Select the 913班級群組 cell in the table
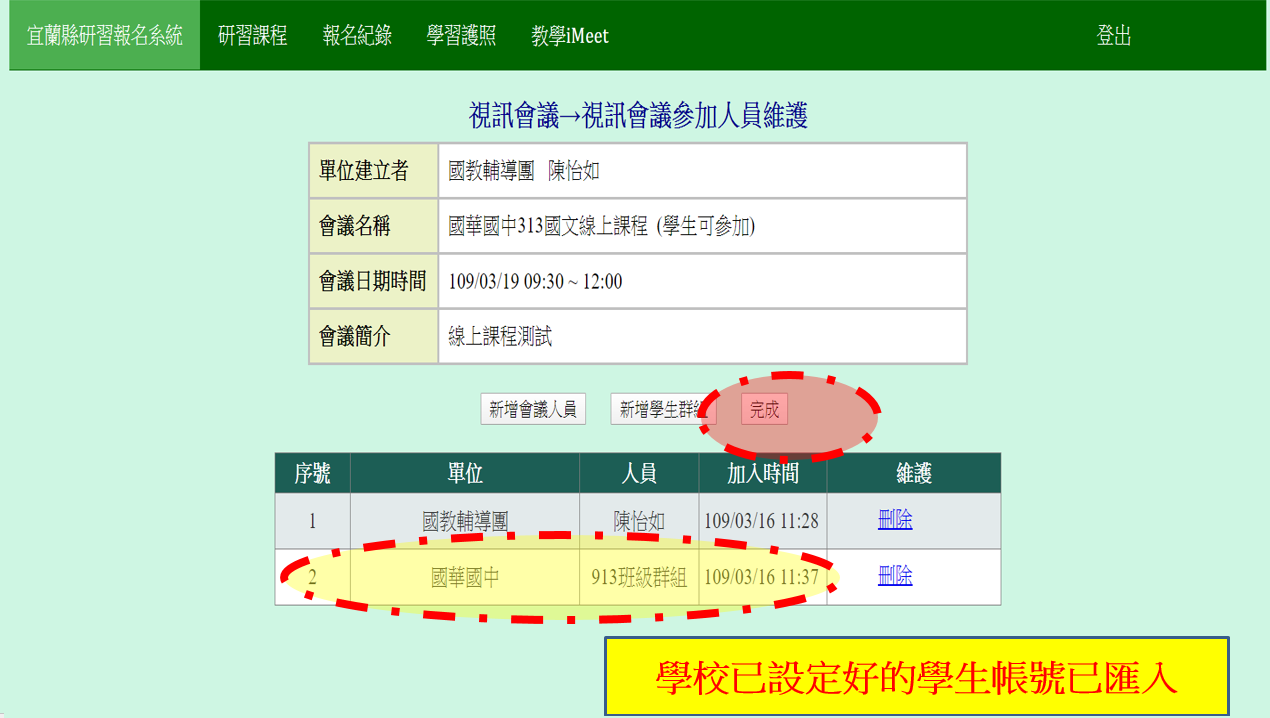 (639, 577)
